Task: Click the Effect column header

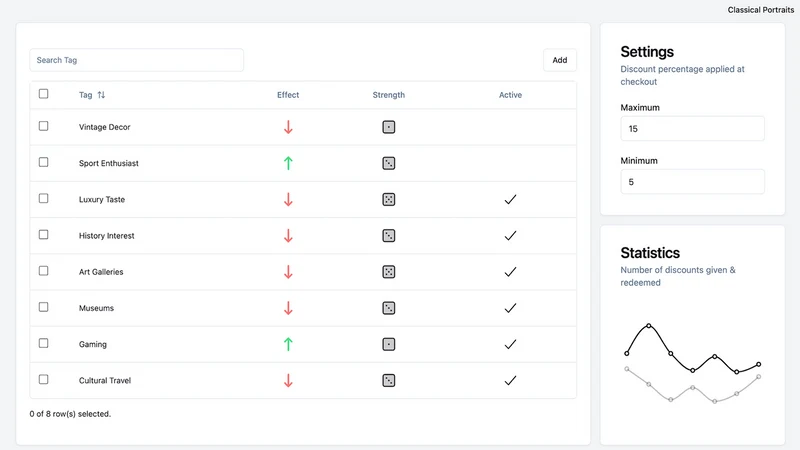Action: [x=288, y=95]
